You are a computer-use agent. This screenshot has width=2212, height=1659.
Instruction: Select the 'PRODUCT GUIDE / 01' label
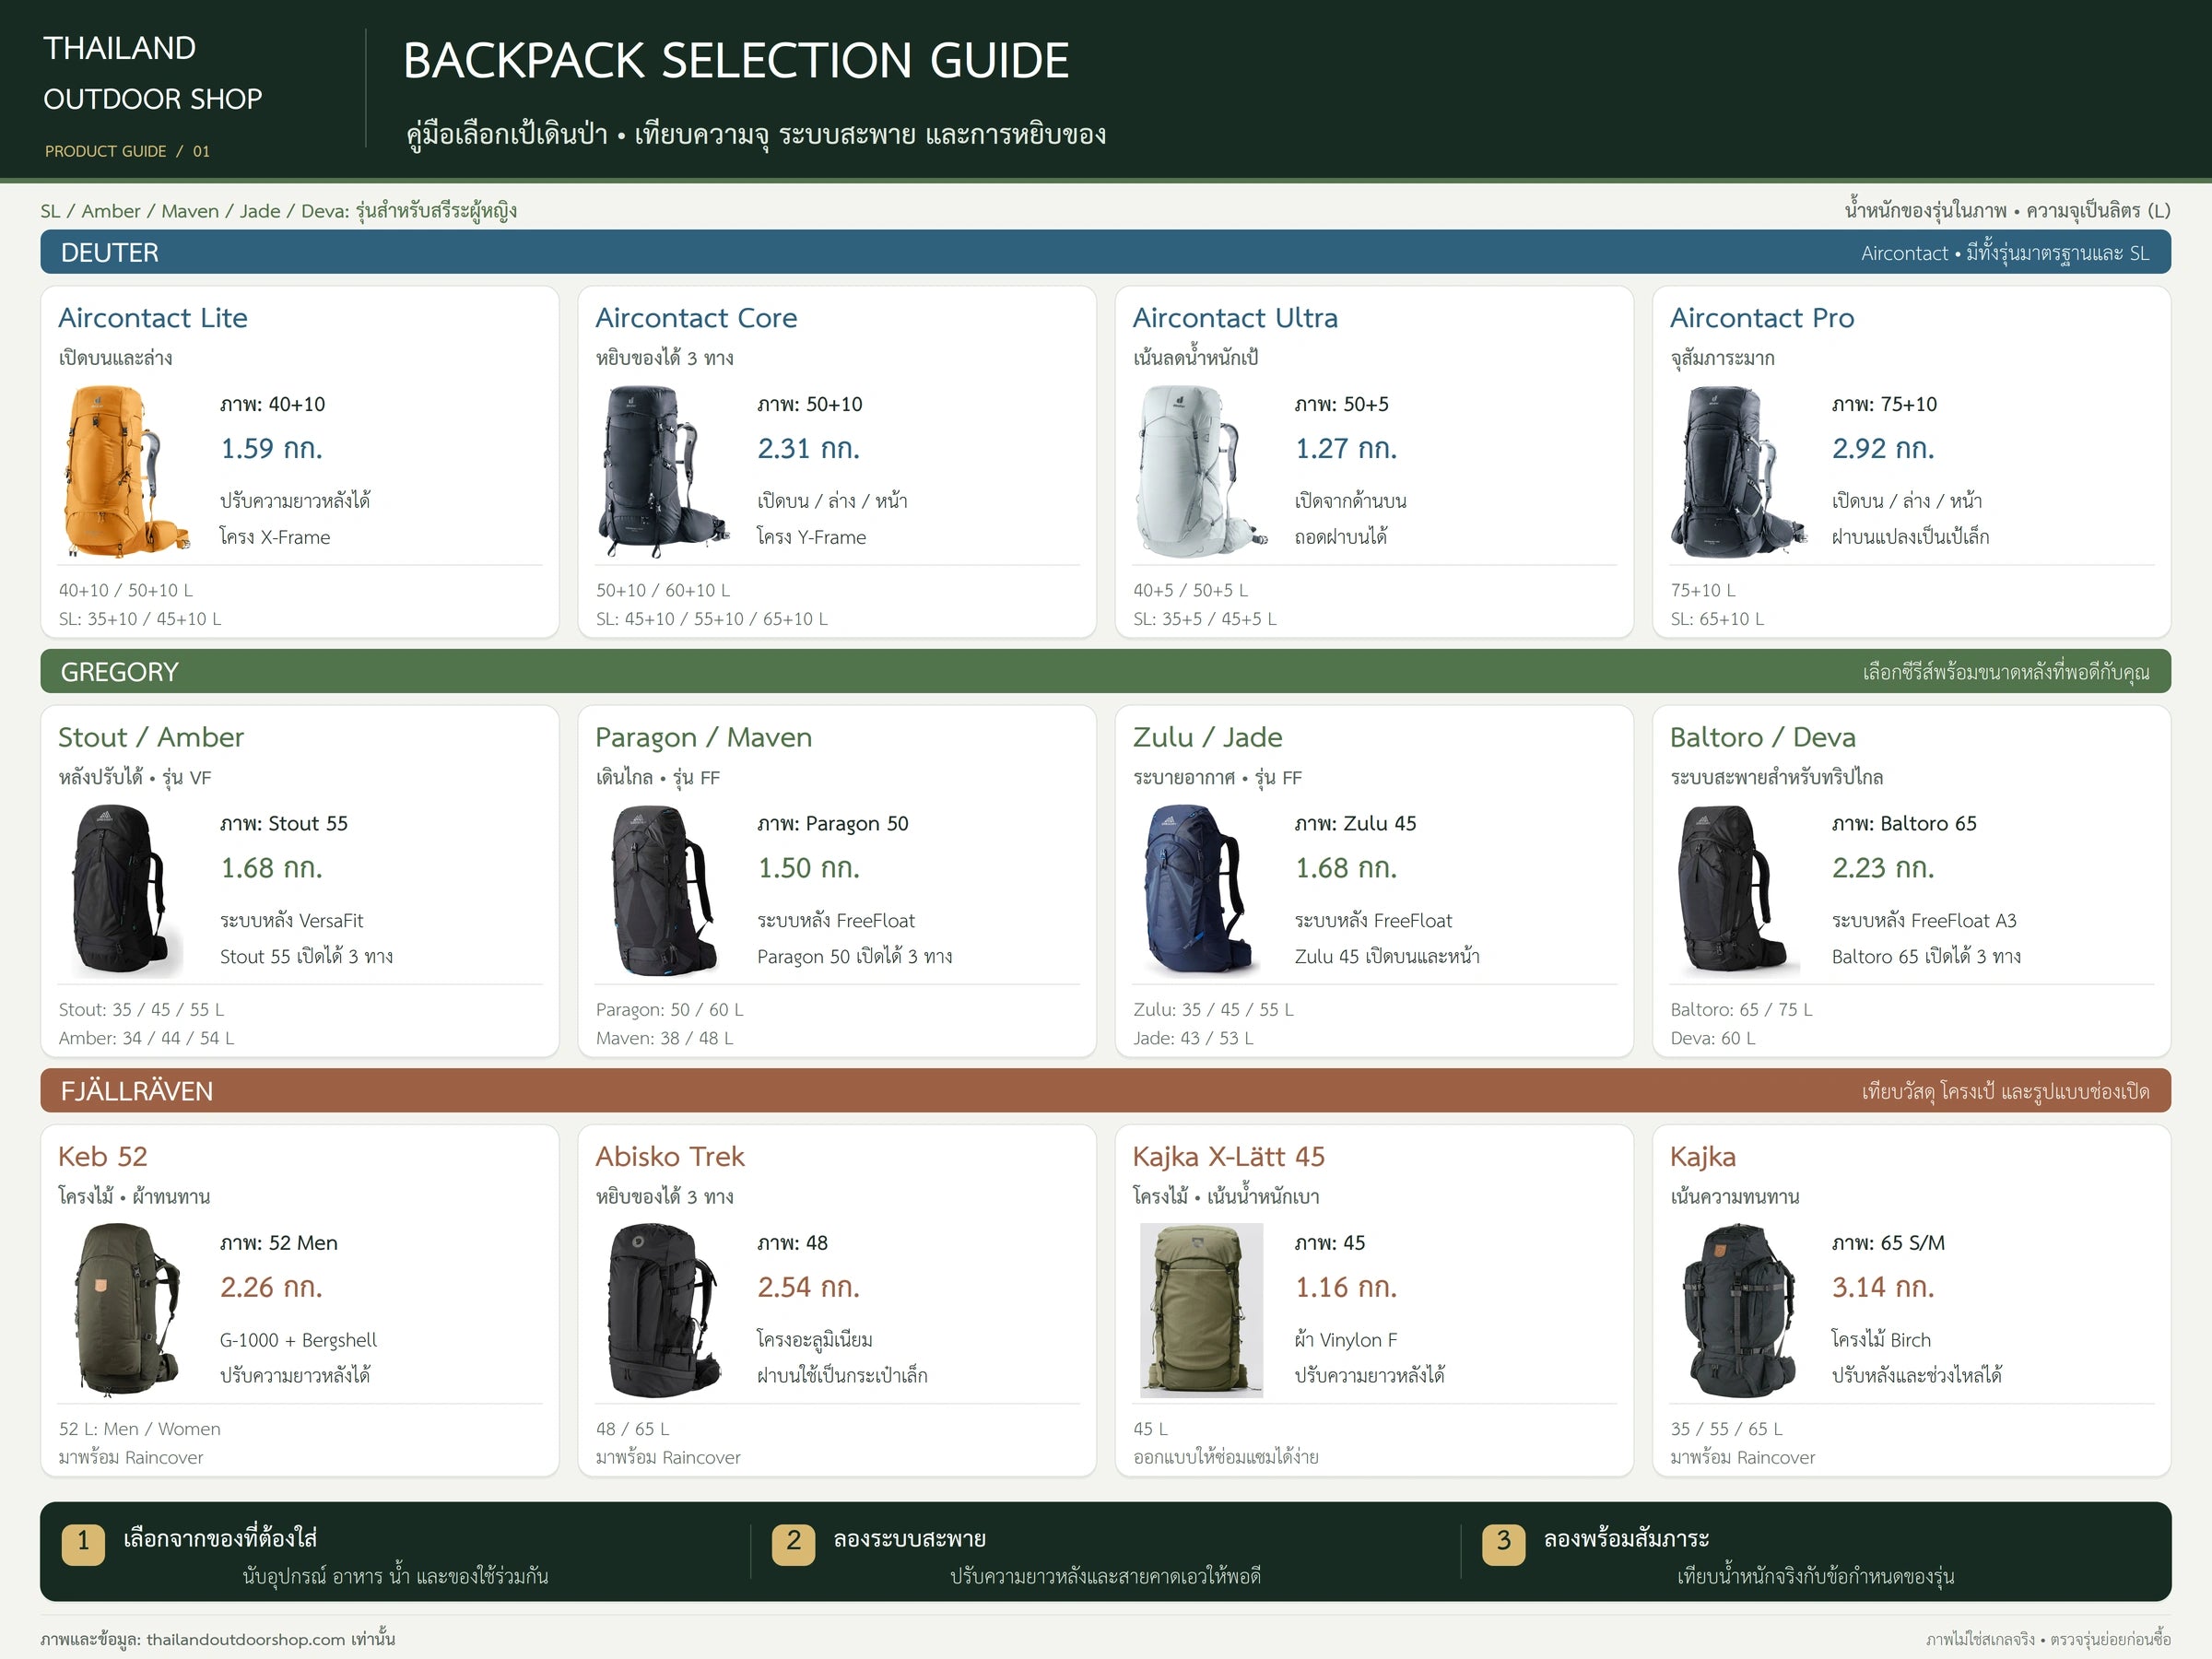pos(127,151)
